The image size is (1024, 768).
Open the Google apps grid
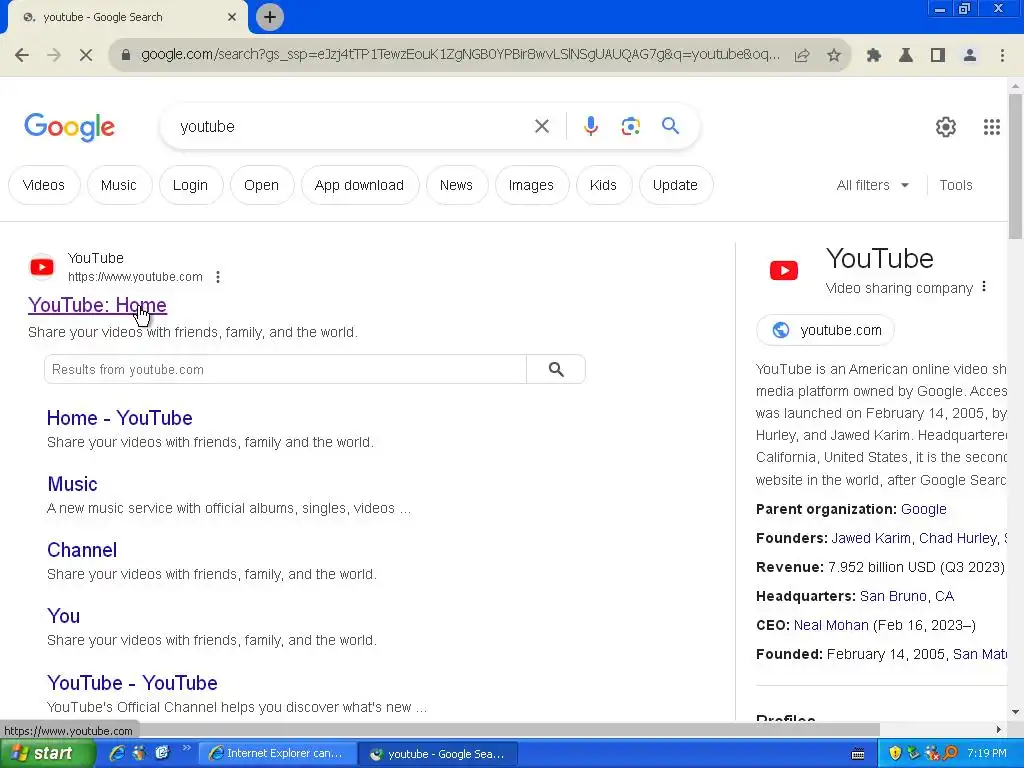pyautogui.click(x=991, y=127)
